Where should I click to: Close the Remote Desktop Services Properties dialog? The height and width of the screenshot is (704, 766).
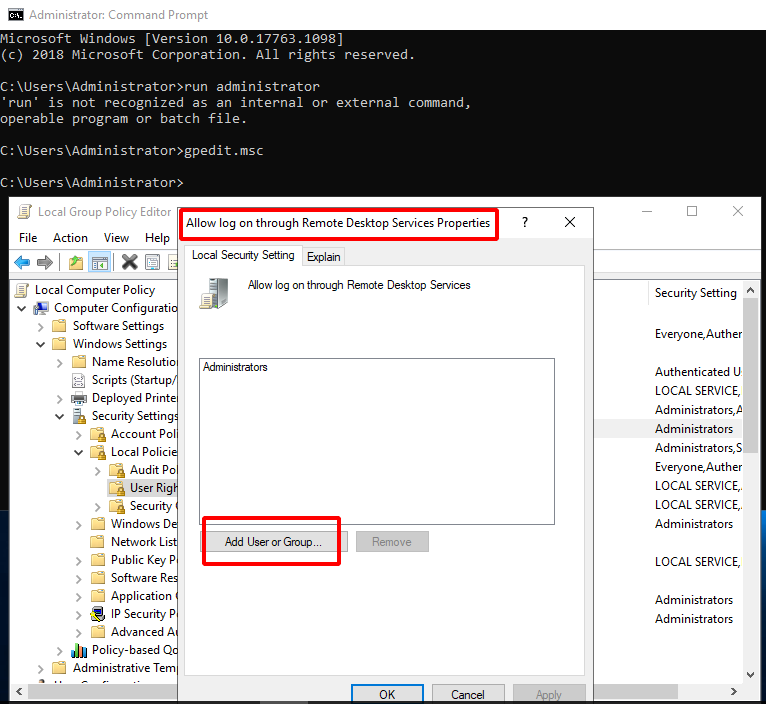570,222
